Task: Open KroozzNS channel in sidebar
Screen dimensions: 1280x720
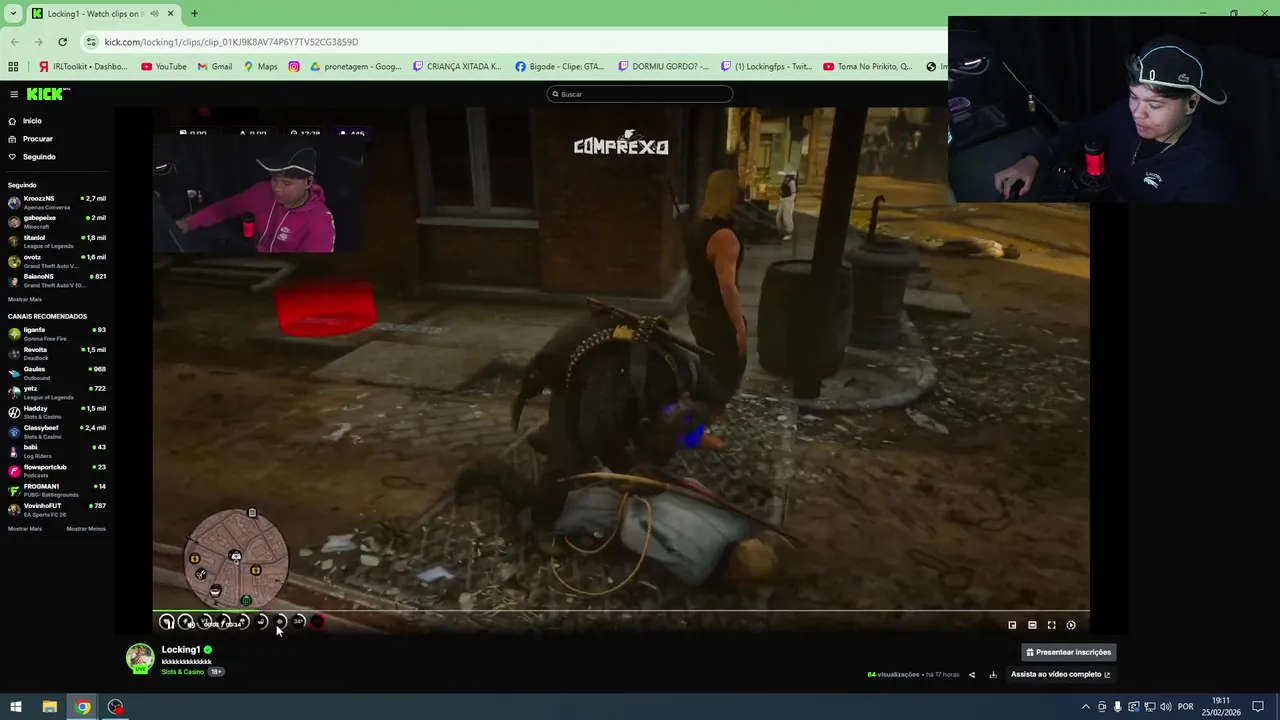Action: coord(57,202)
